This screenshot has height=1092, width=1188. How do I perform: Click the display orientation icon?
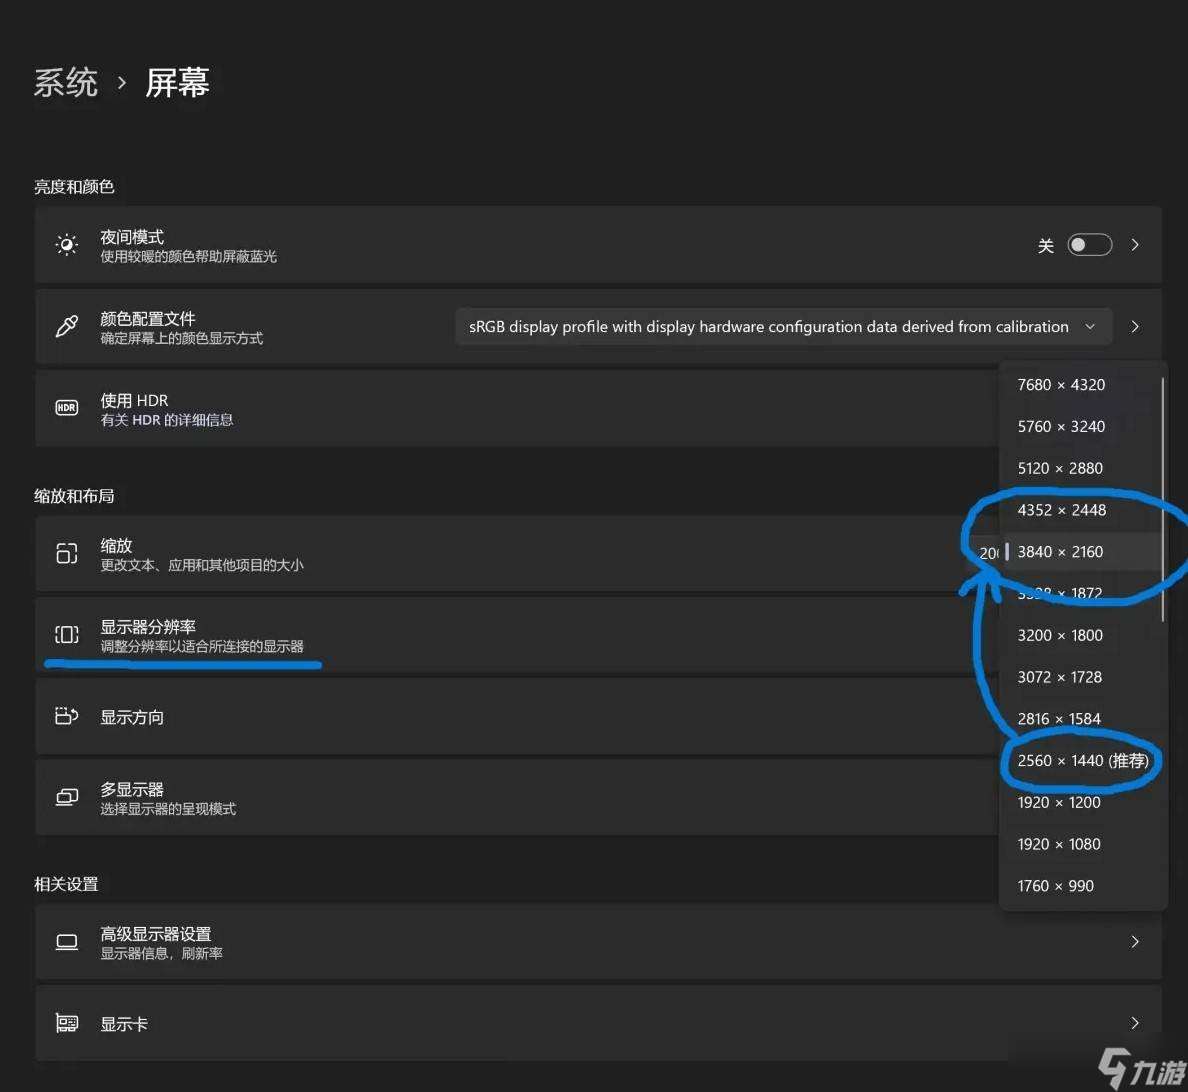[67, 716]
